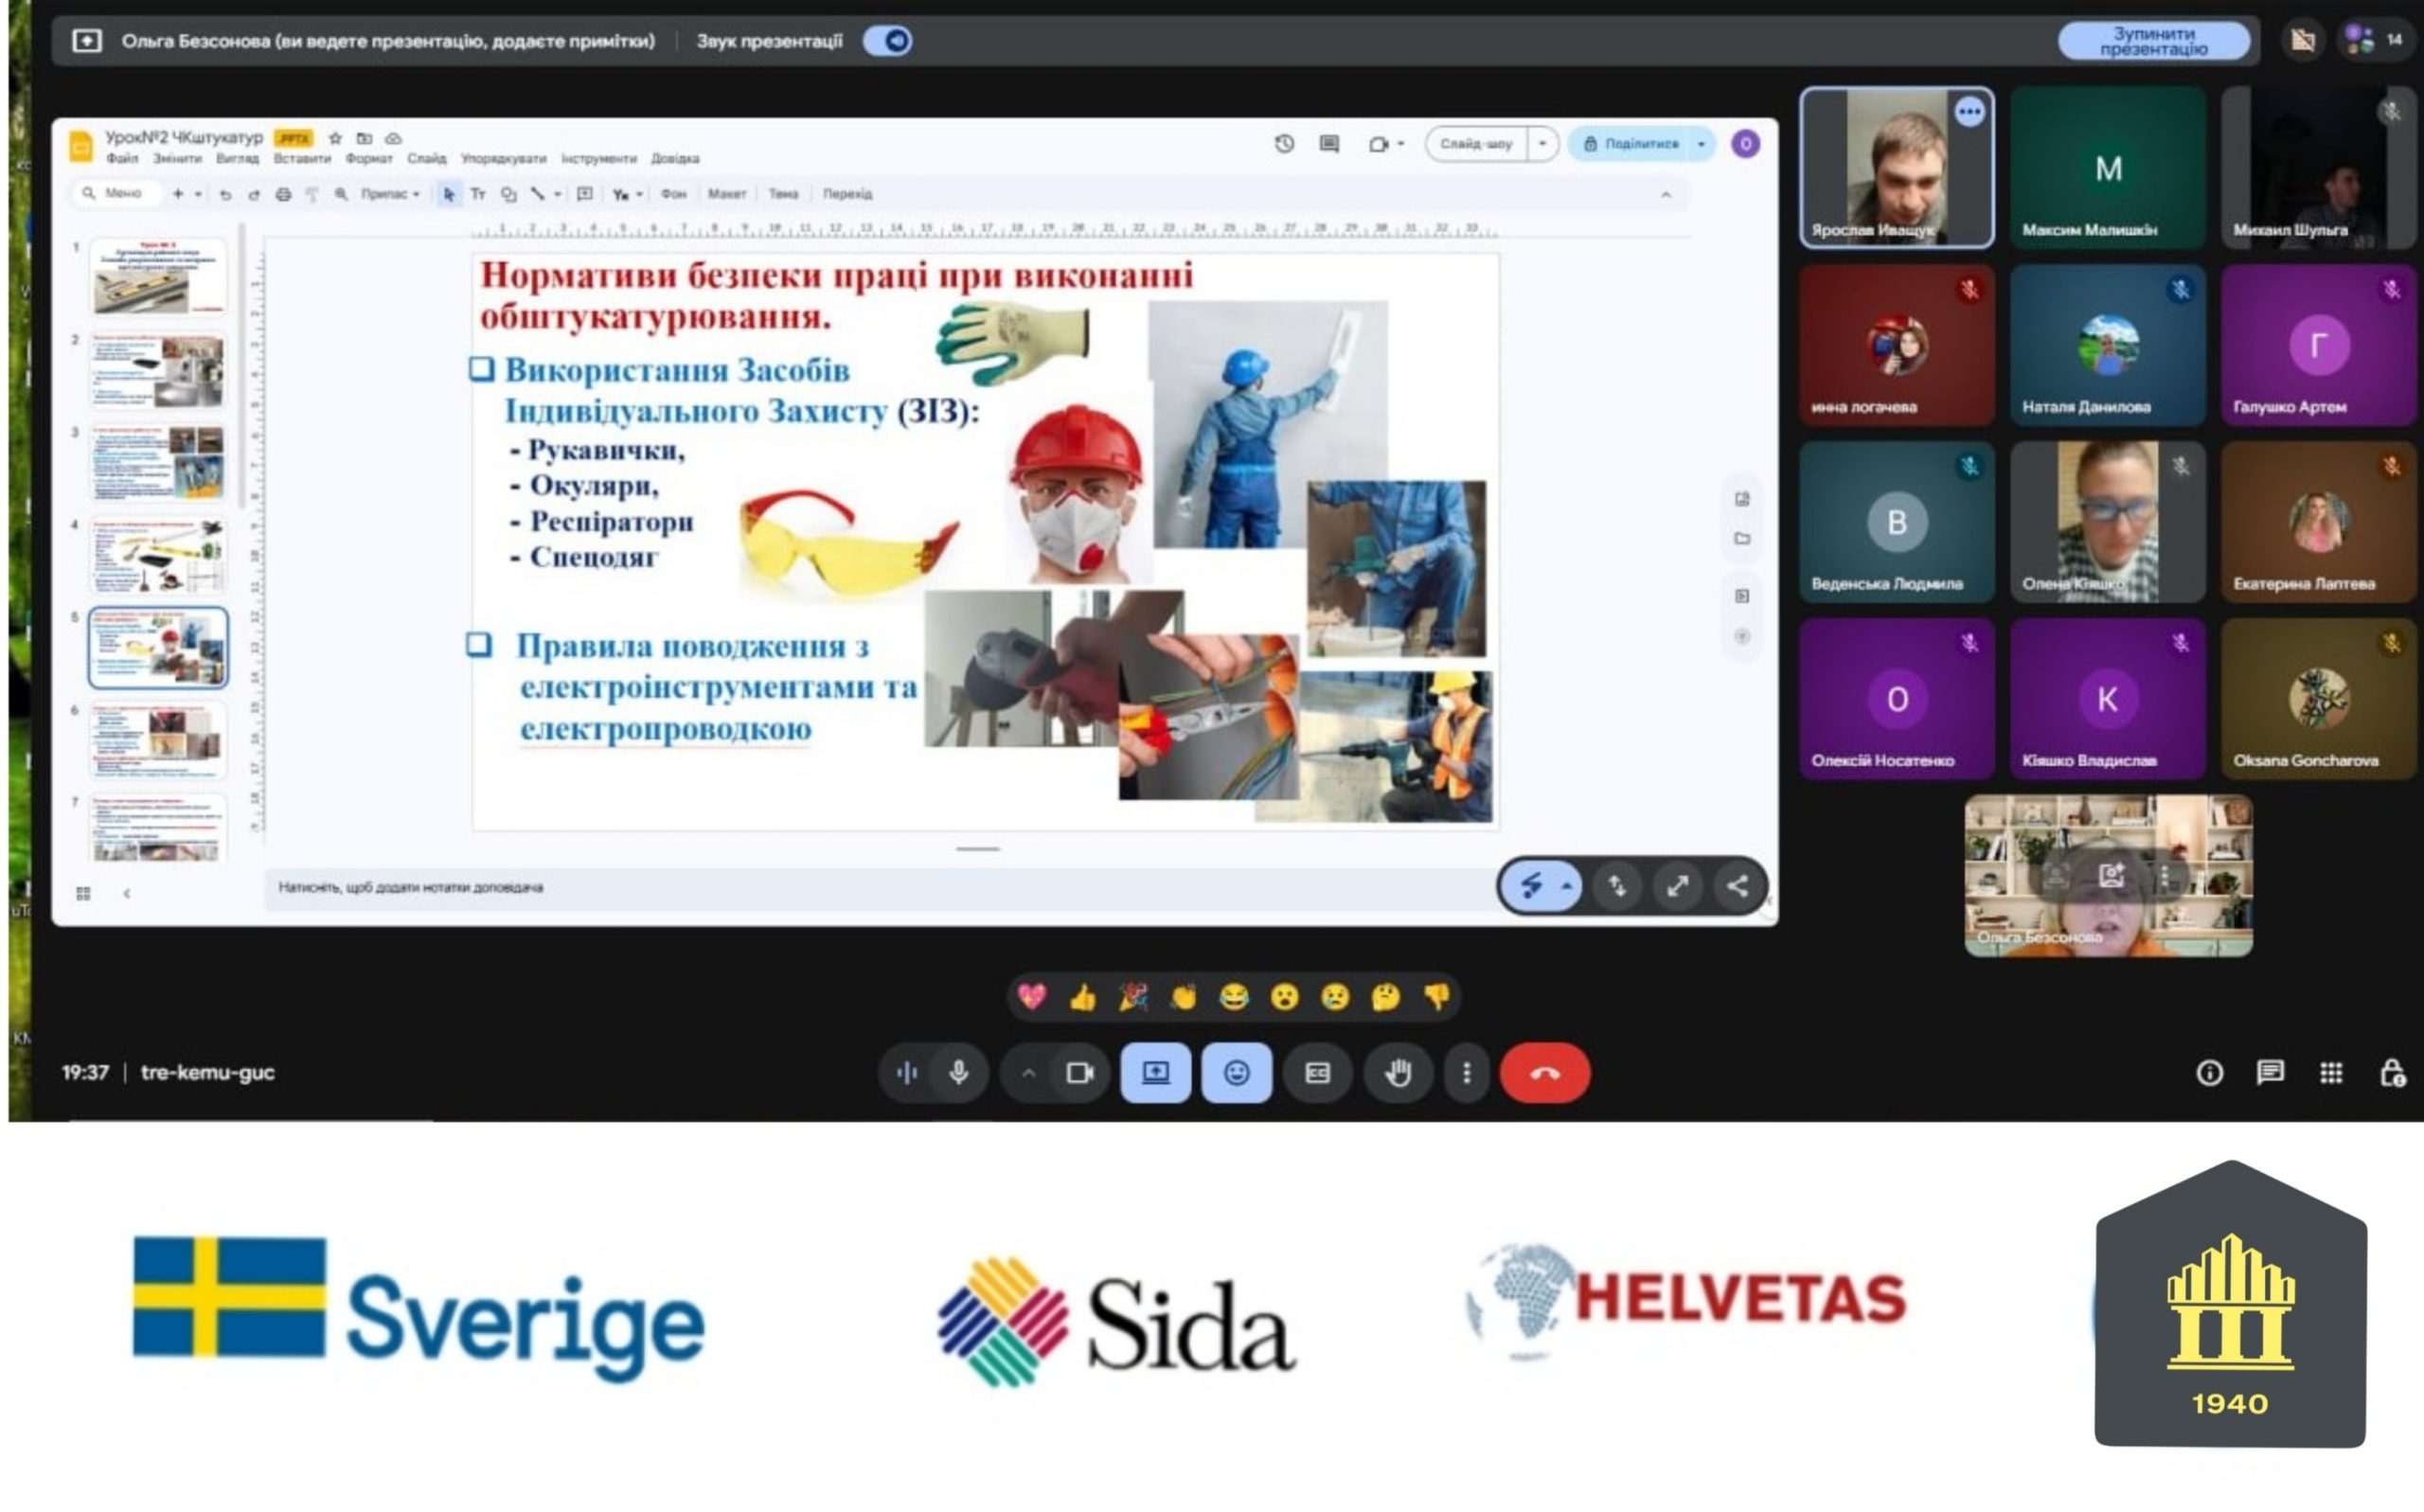Viewport: 2424px width, 1512px height.
Task: Select slide 6 thumbnail in filmstrip
Action: point(158,739)
